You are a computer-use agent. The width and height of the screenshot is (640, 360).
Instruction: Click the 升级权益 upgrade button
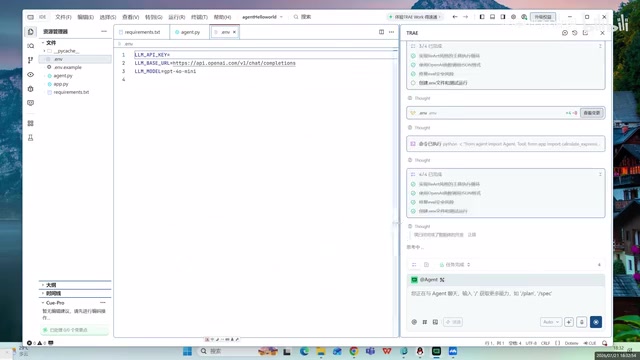543,17
